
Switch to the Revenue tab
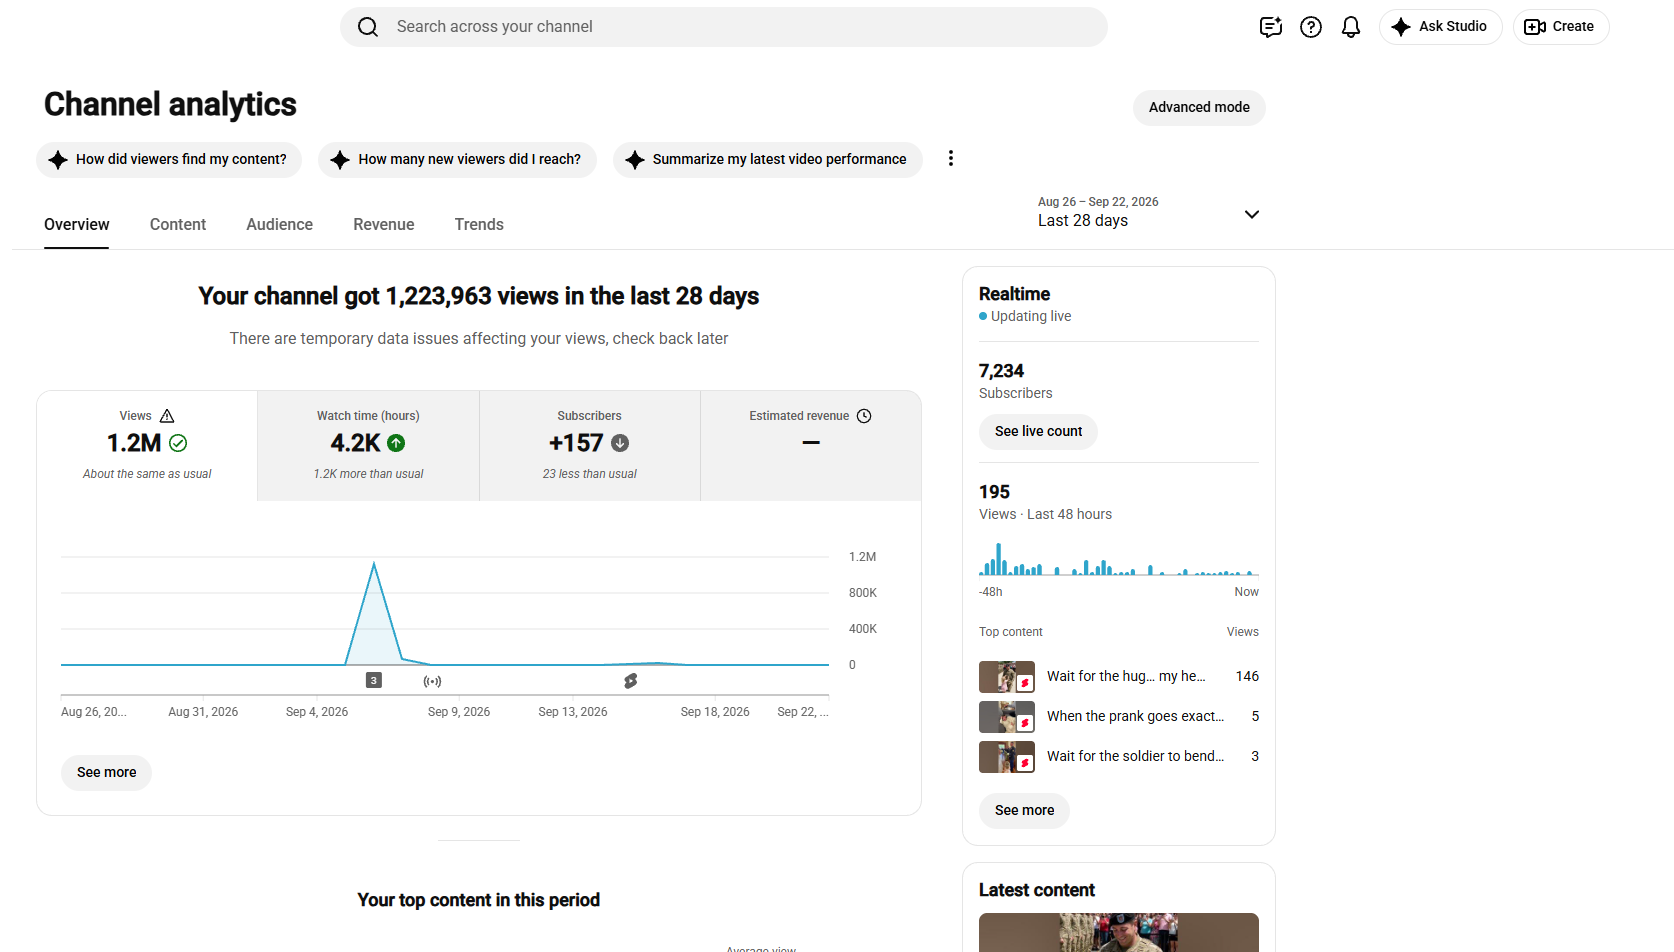(x=384, y=225)
